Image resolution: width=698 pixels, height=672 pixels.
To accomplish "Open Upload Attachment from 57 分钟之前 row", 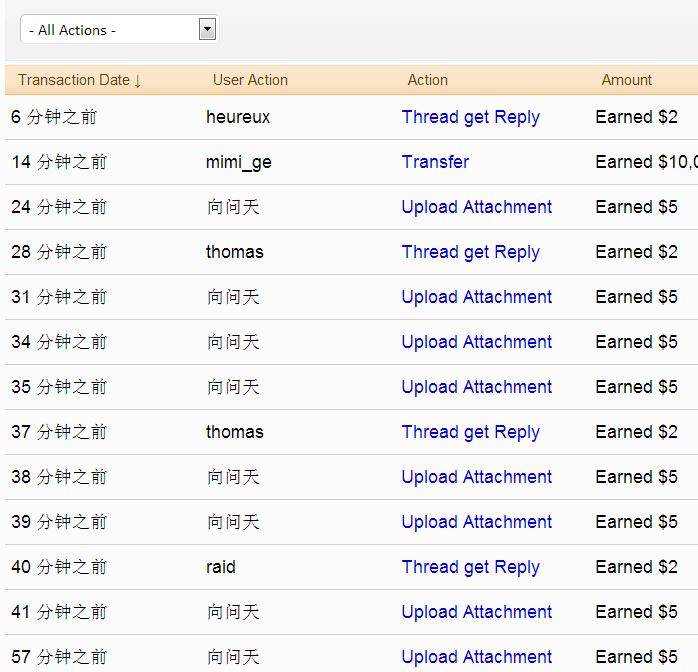I will 476,657.
